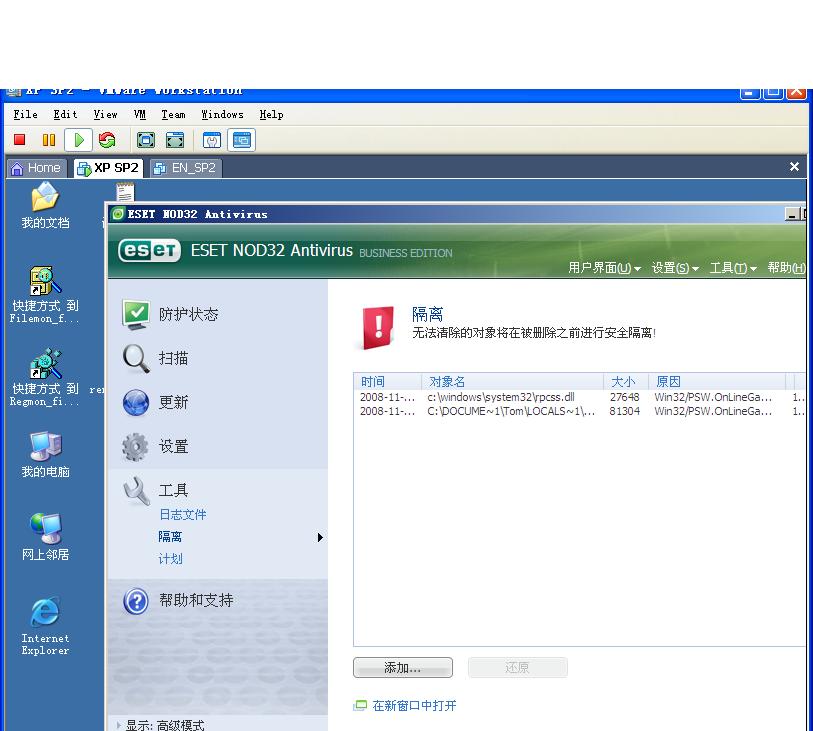Expand the 工具(T) dropdown menu
This screenshot has height=731, width=813.
[733, 268]
